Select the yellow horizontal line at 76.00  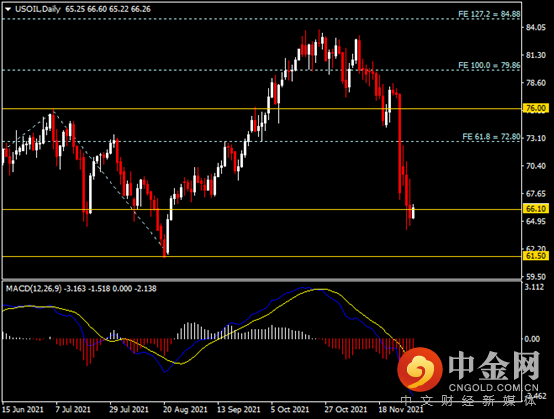click(262, 109)
